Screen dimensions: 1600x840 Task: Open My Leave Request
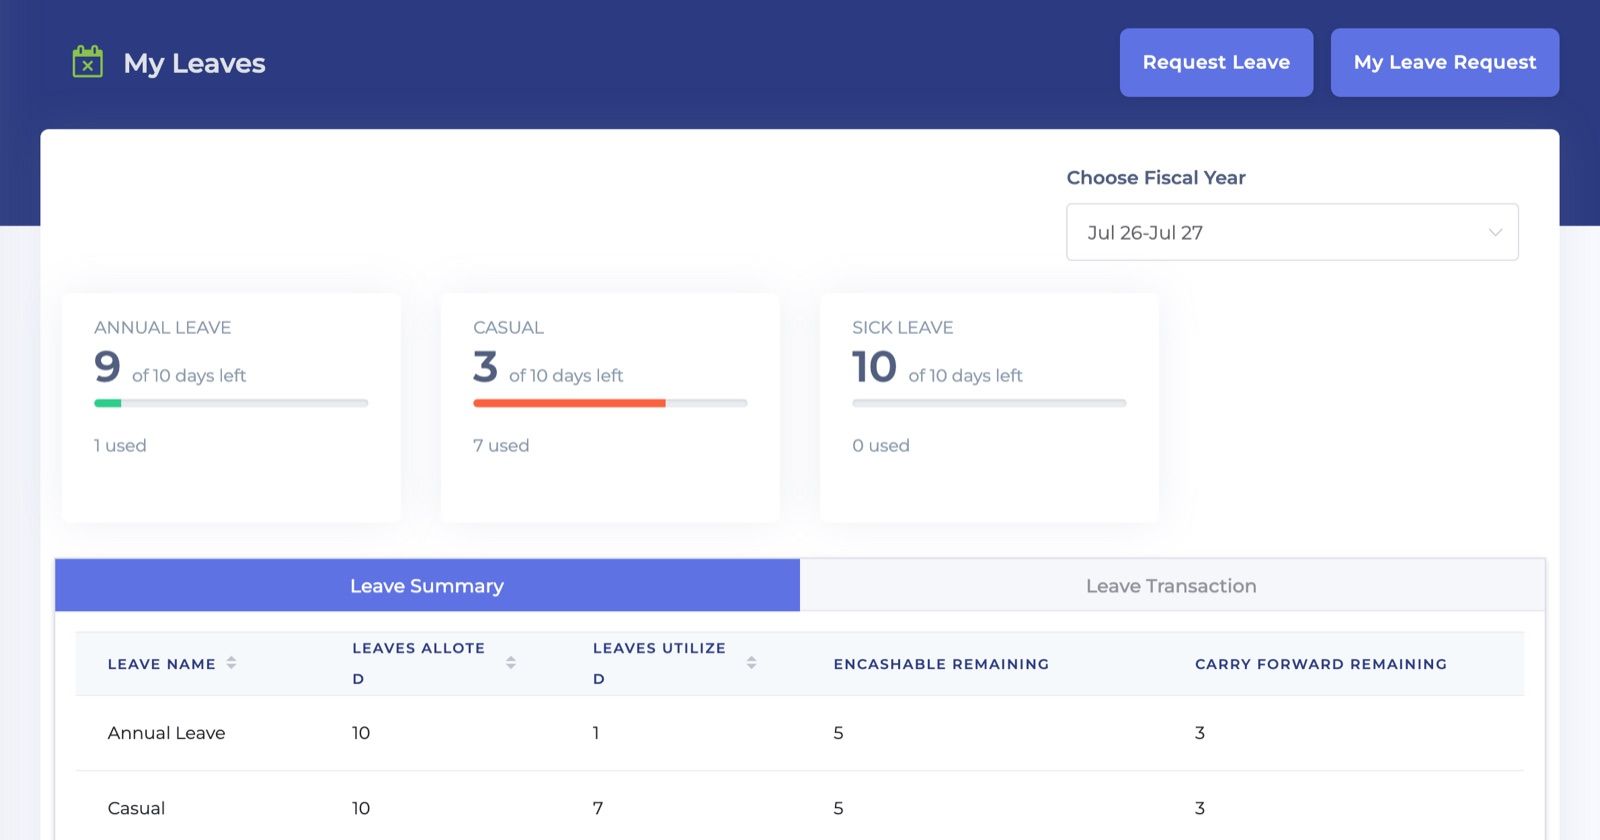pos(1444,62)
